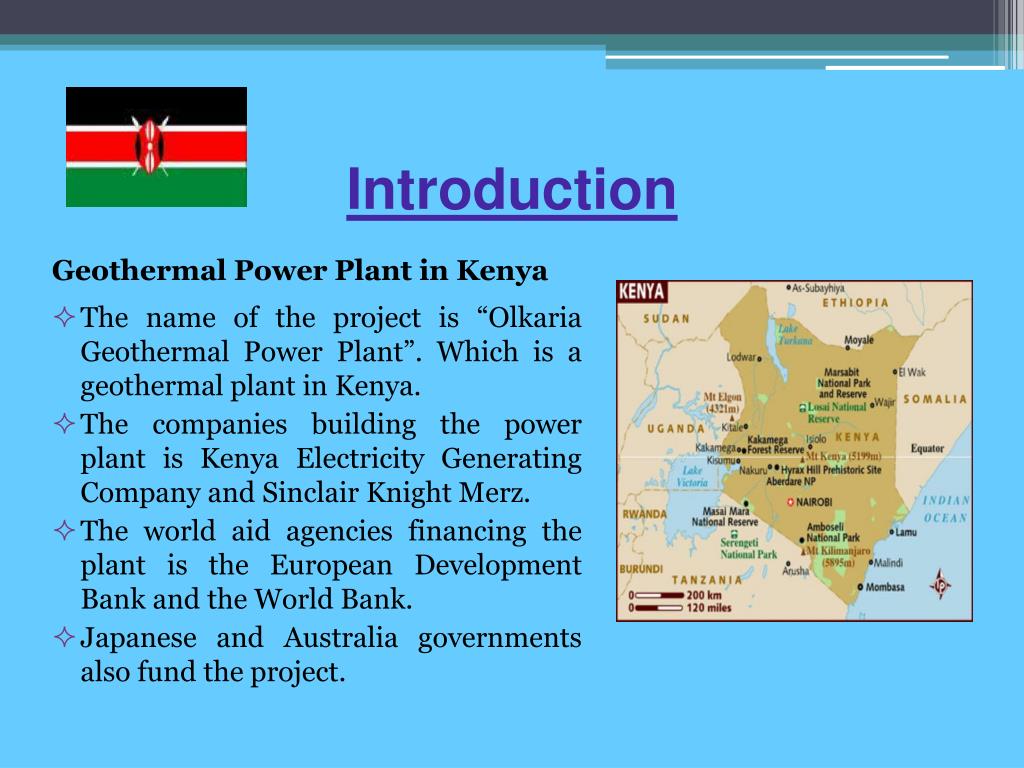The width and height of the screenshot is (1024, 768).
Task: Click the bullet starting 'Japanese and Australia governments'
Action: tap(318, 654)
